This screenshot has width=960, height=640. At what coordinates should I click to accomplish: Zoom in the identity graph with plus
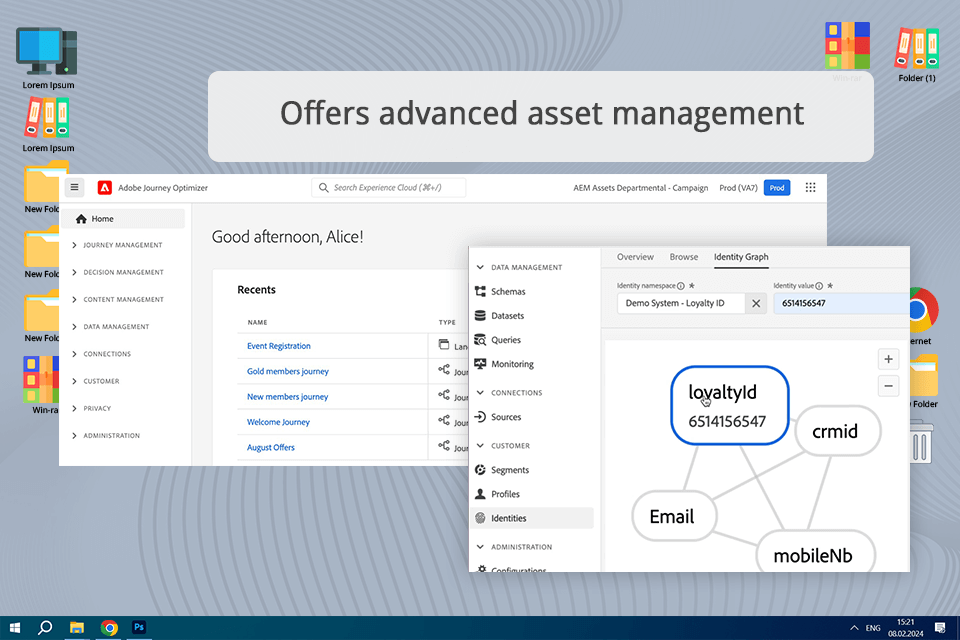pos(888,360)
